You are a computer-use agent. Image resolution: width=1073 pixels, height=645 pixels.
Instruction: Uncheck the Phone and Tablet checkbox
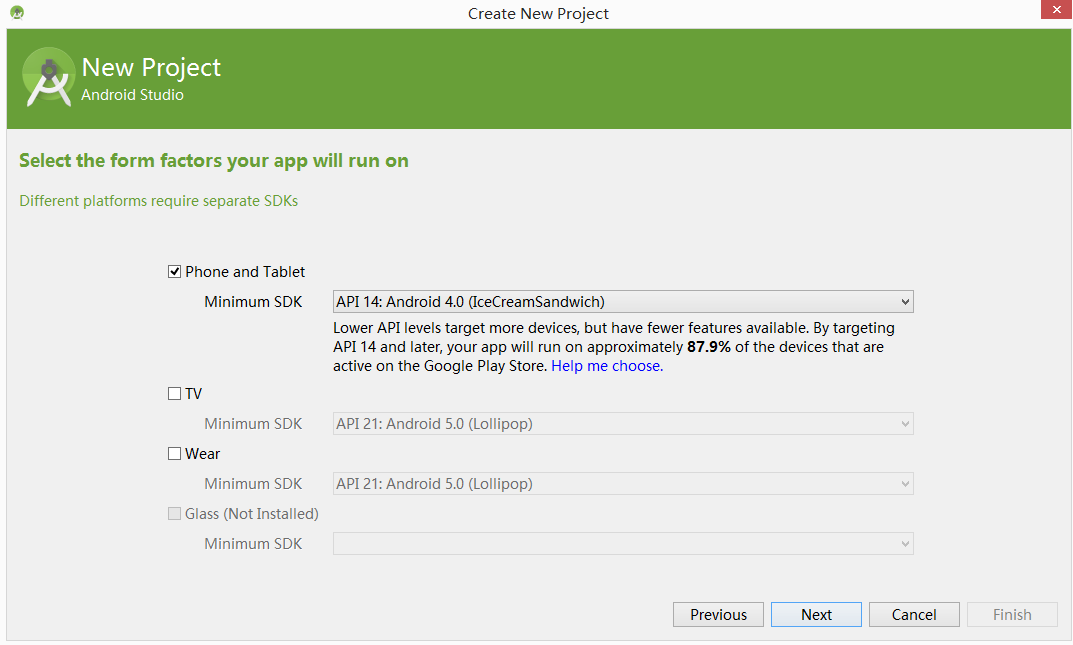(175, 272)
